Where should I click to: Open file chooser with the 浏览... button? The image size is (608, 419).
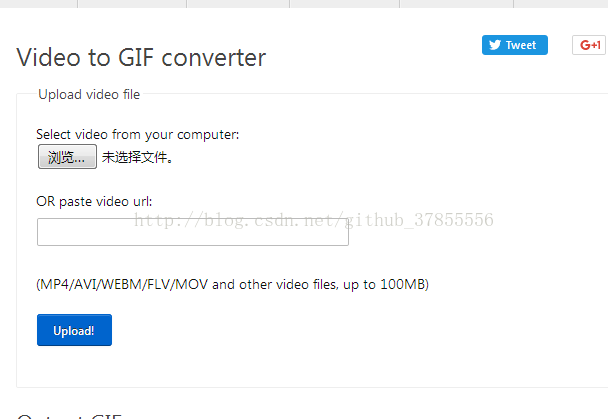[x=67, y=157]
